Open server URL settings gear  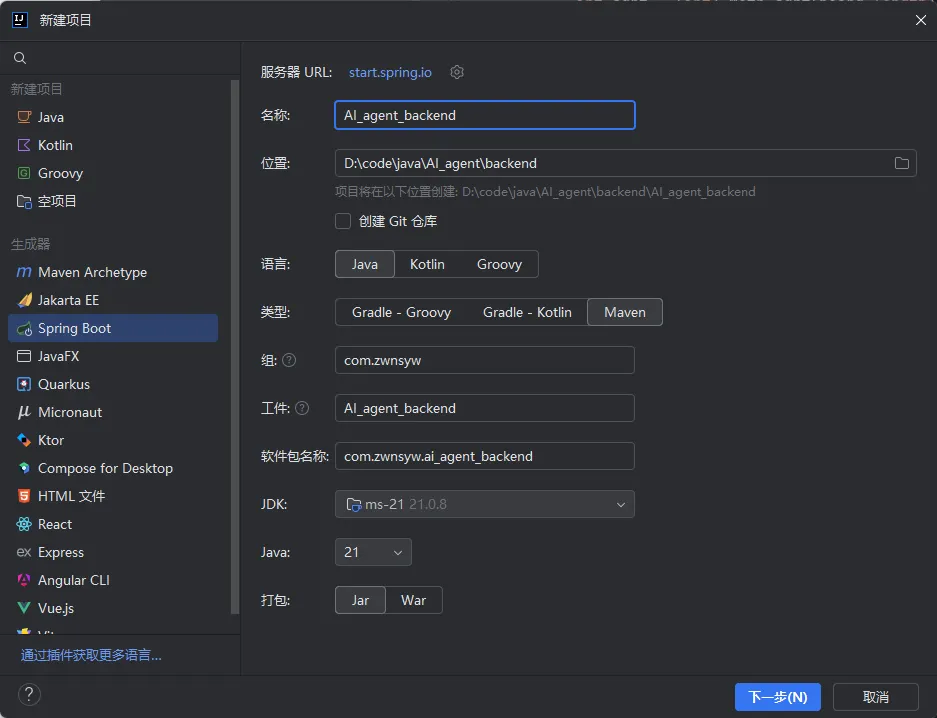pyautogui.click(x=457, y=72)
